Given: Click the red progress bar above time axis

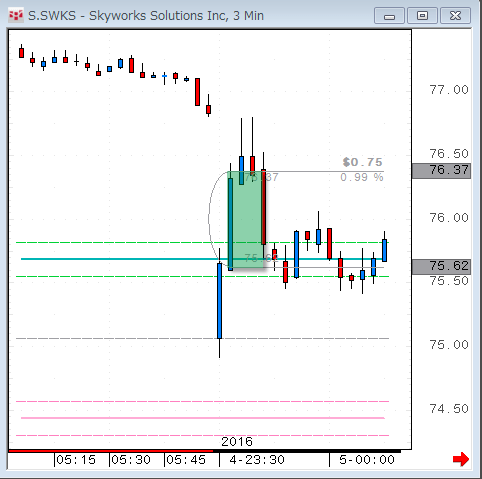Looking at the screenshot, I should coord(111,451).
